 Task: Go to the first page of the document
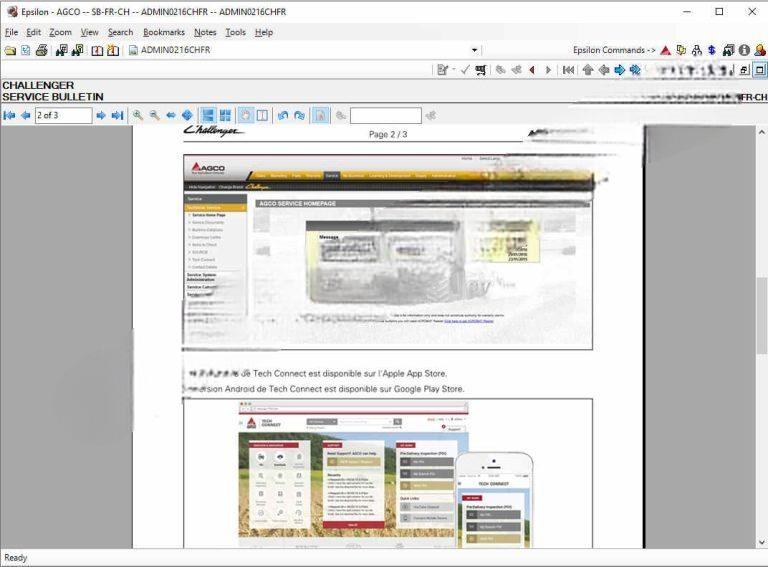pyautogui.click(x=10, y=116)
